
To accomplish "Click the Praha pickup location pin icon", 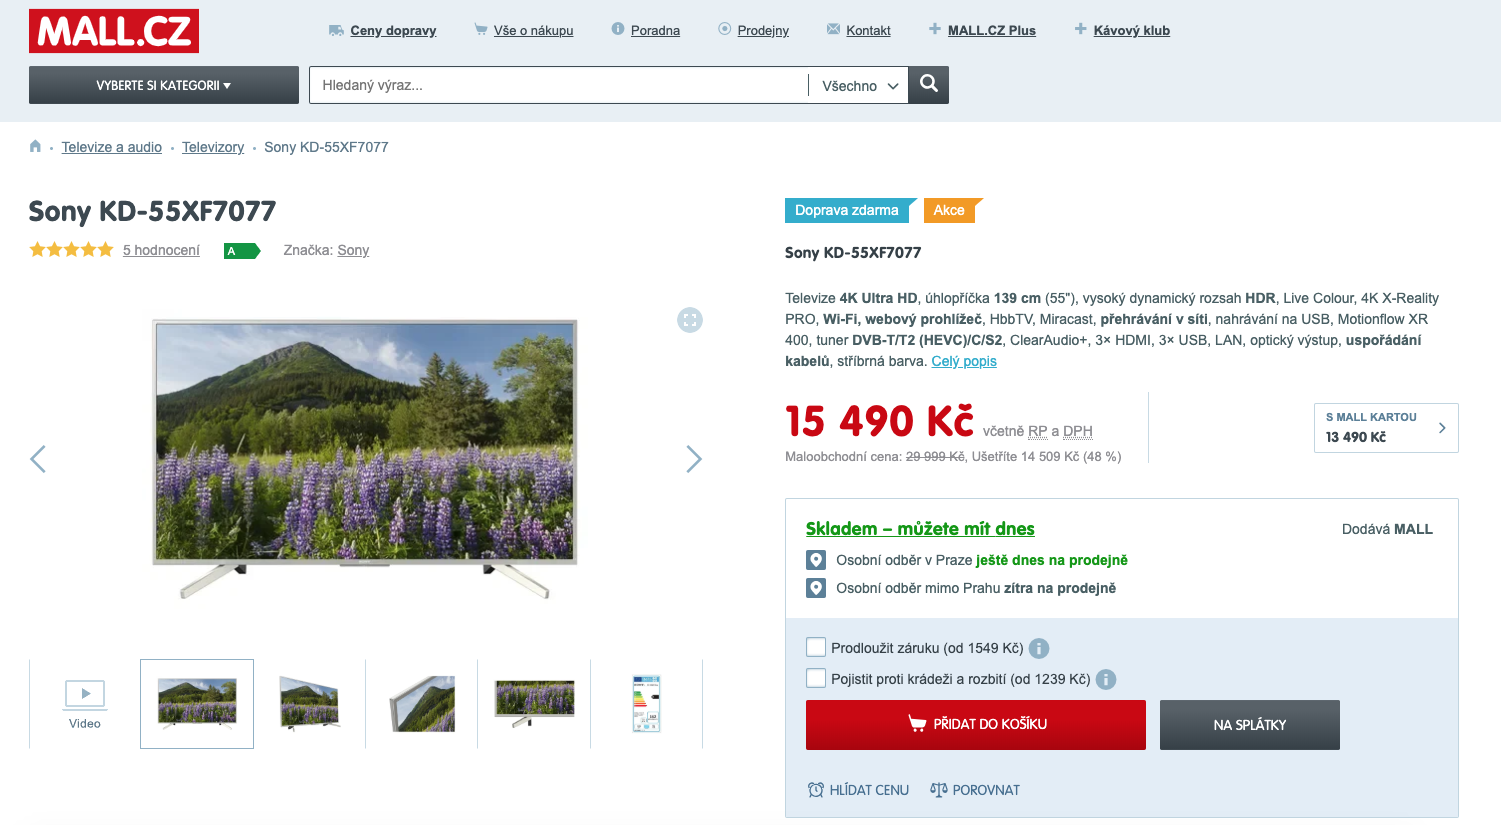I will pyautogui.click(x=816, y=560).
